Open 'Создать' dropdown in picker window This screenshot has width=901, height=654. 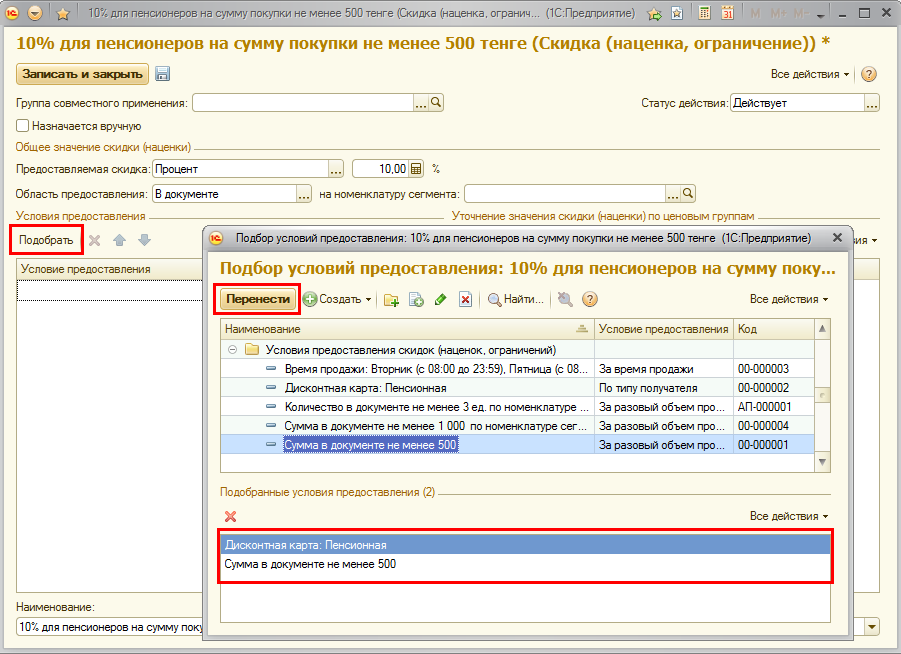338,299
